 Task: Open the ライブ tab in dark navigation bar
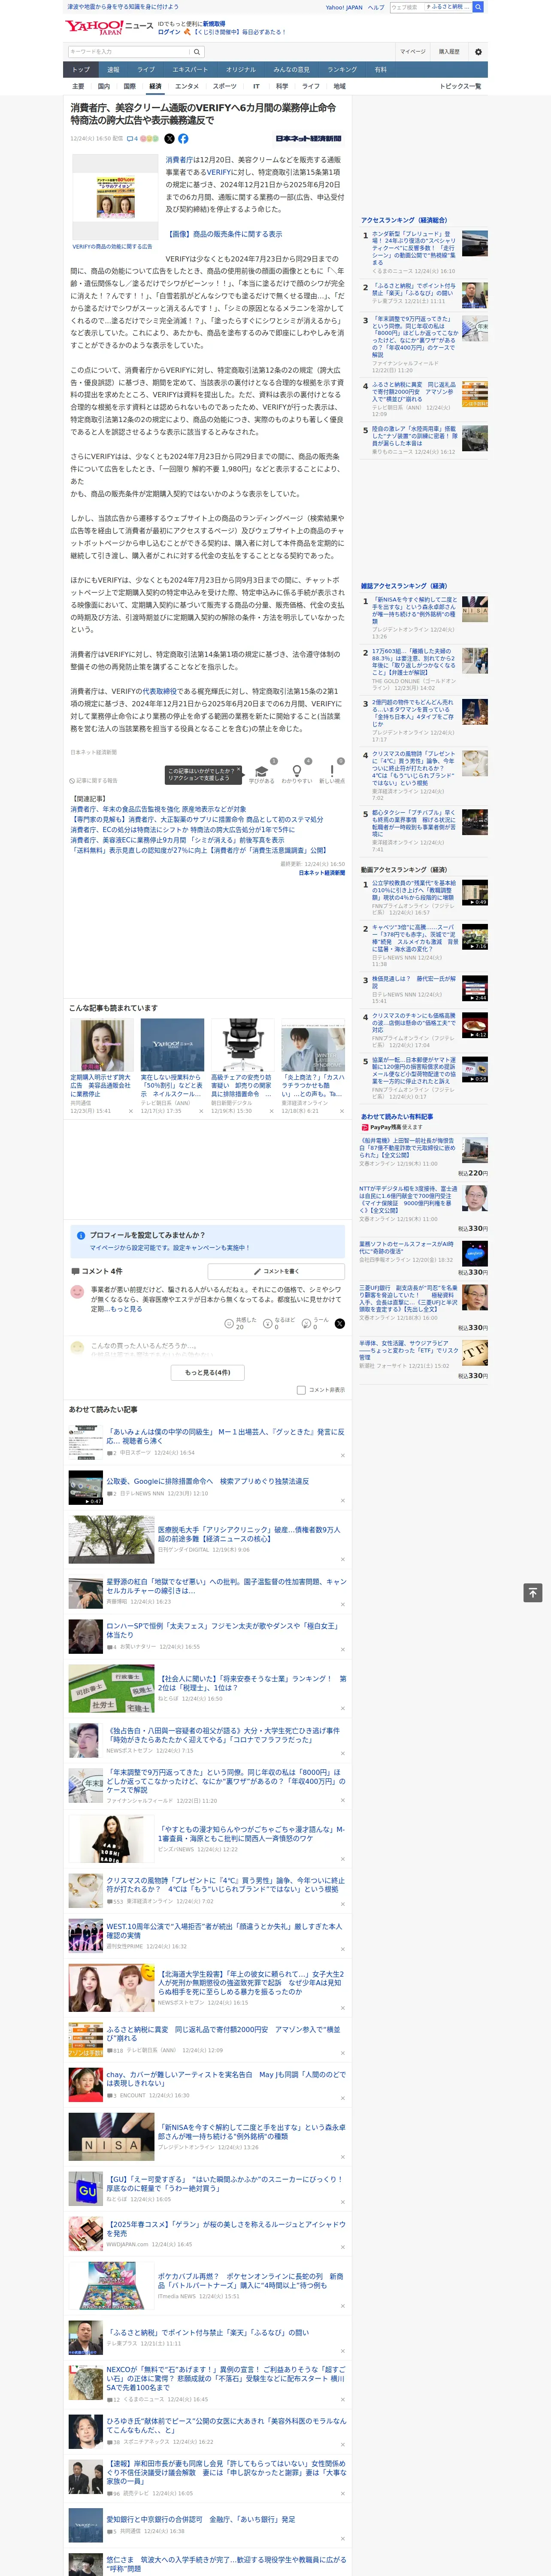pos(146,70)
